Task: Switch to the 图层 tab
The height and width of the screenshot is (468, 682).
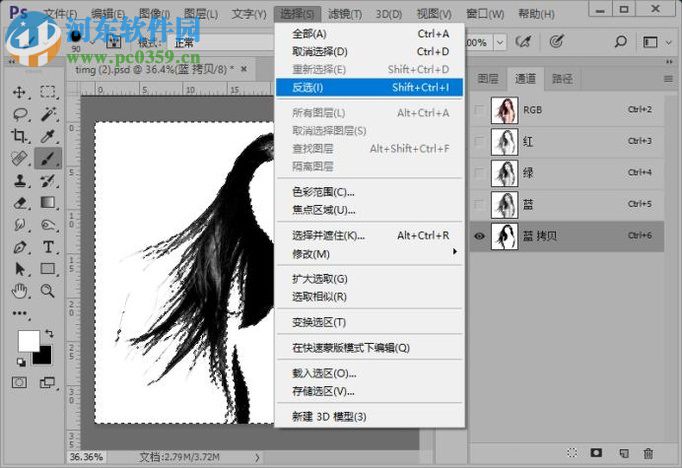Action: (488, 79)
